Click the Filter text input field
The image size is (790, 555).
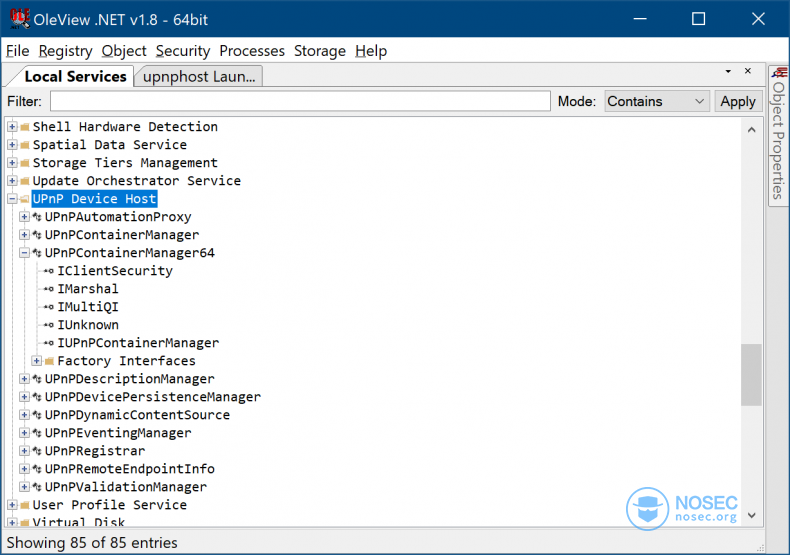pyautogui.click(x=300, y=101)
